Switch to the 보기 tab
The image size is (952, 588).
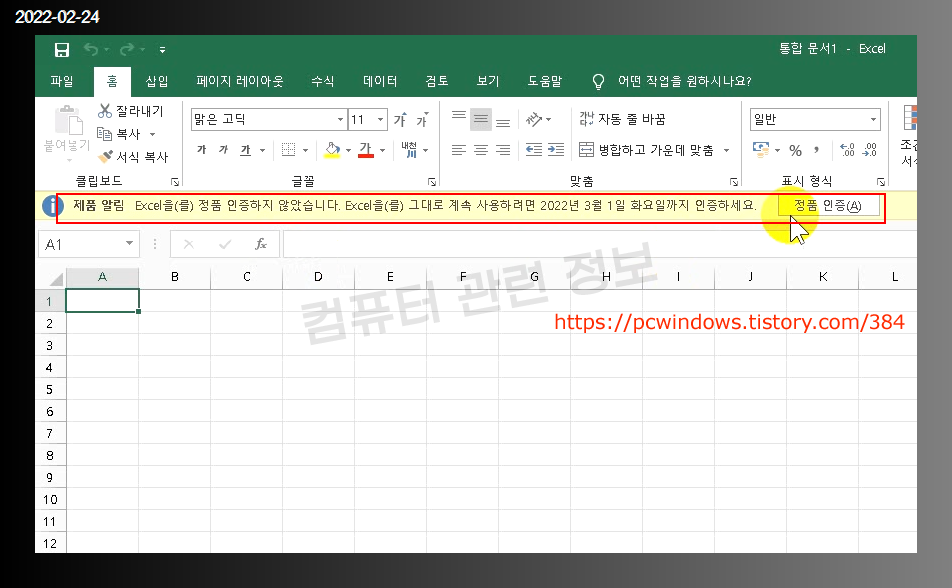point(488,81)
